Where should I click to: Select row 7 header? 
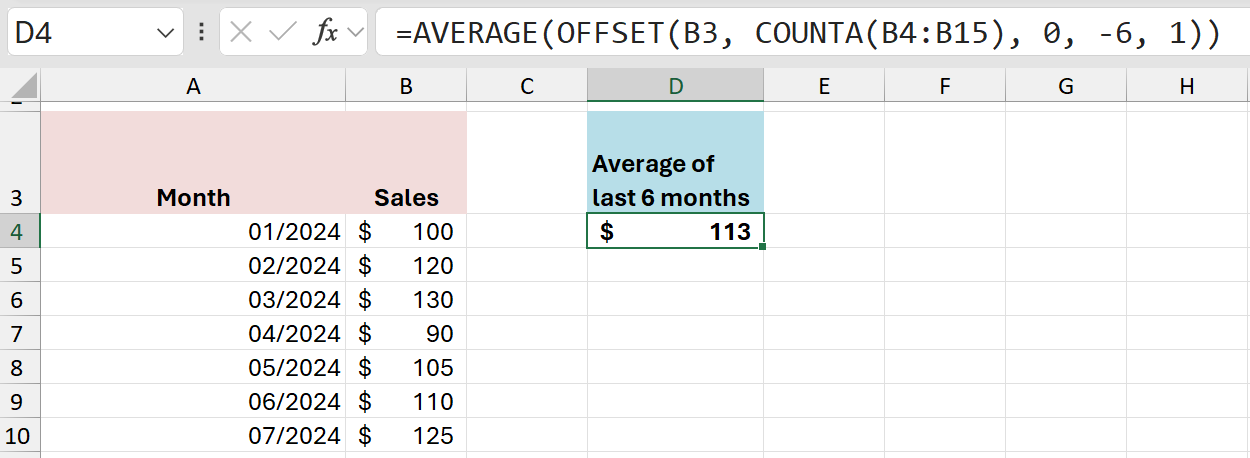tap(20, 333)
